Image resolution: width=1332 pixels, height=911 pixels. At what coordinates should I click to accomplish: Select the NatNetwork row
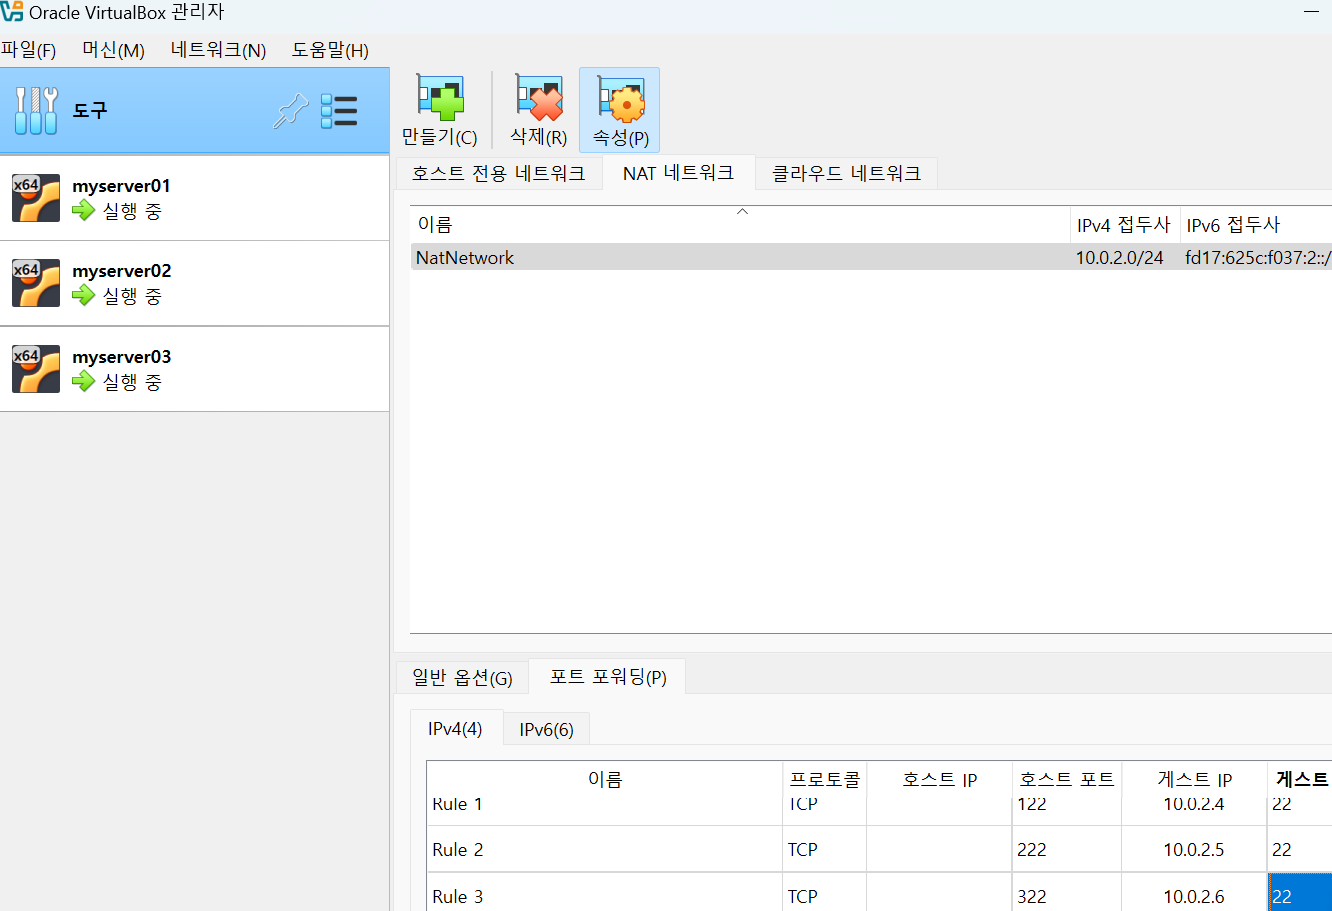871,257
